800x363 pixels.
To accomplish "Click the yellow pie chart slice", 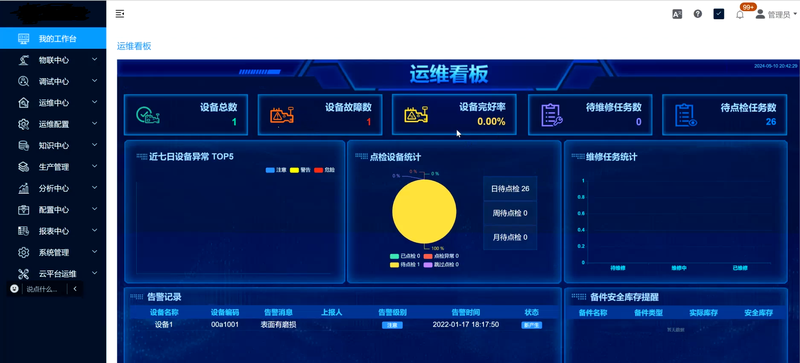I will click(424, 211).
